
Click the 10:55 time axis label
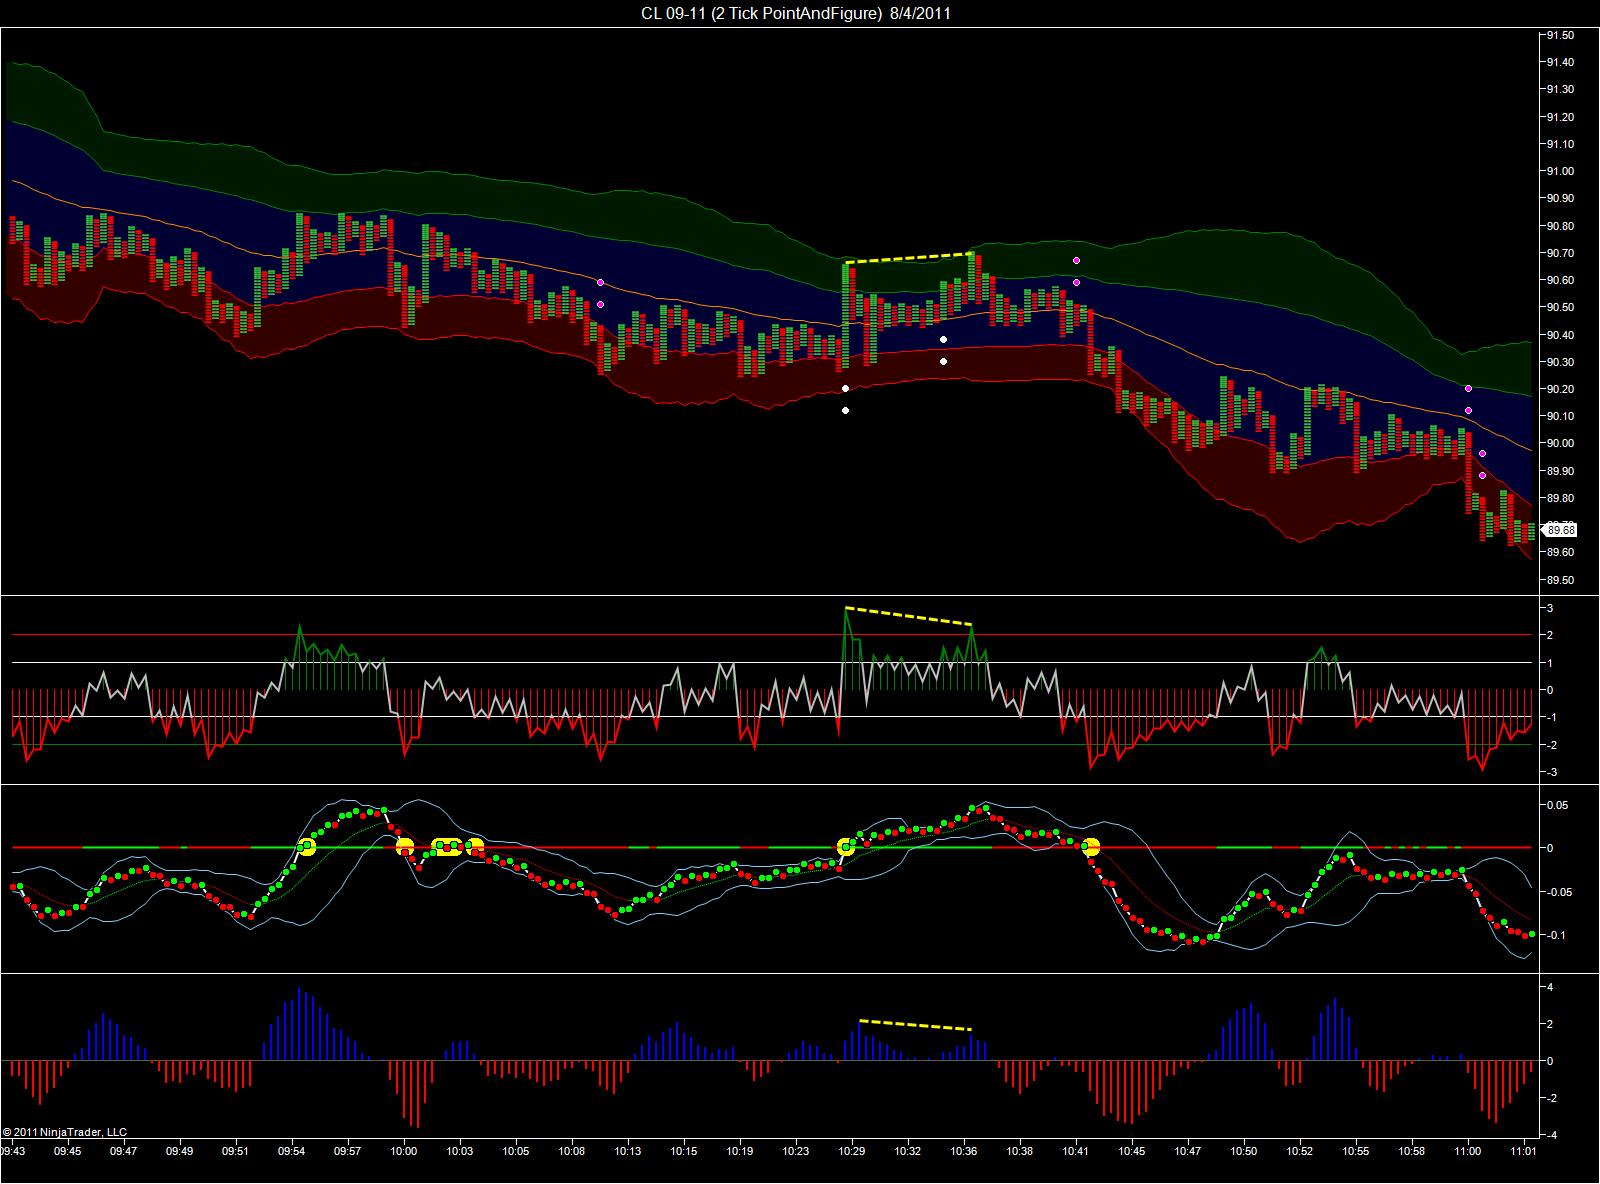(x=1356, y=1151)
